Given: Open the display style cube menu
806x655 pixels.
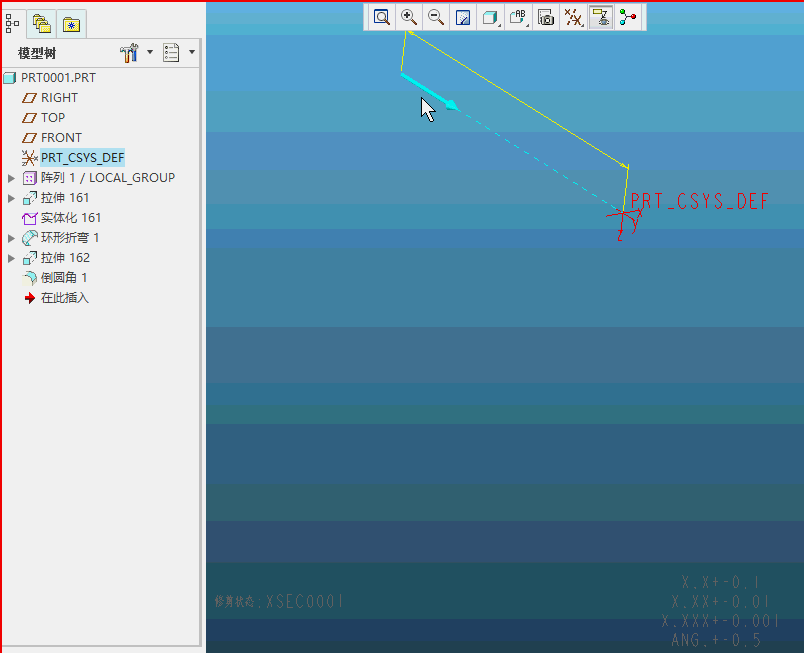Looking at the screenshot, I should [x=491, y=17].
